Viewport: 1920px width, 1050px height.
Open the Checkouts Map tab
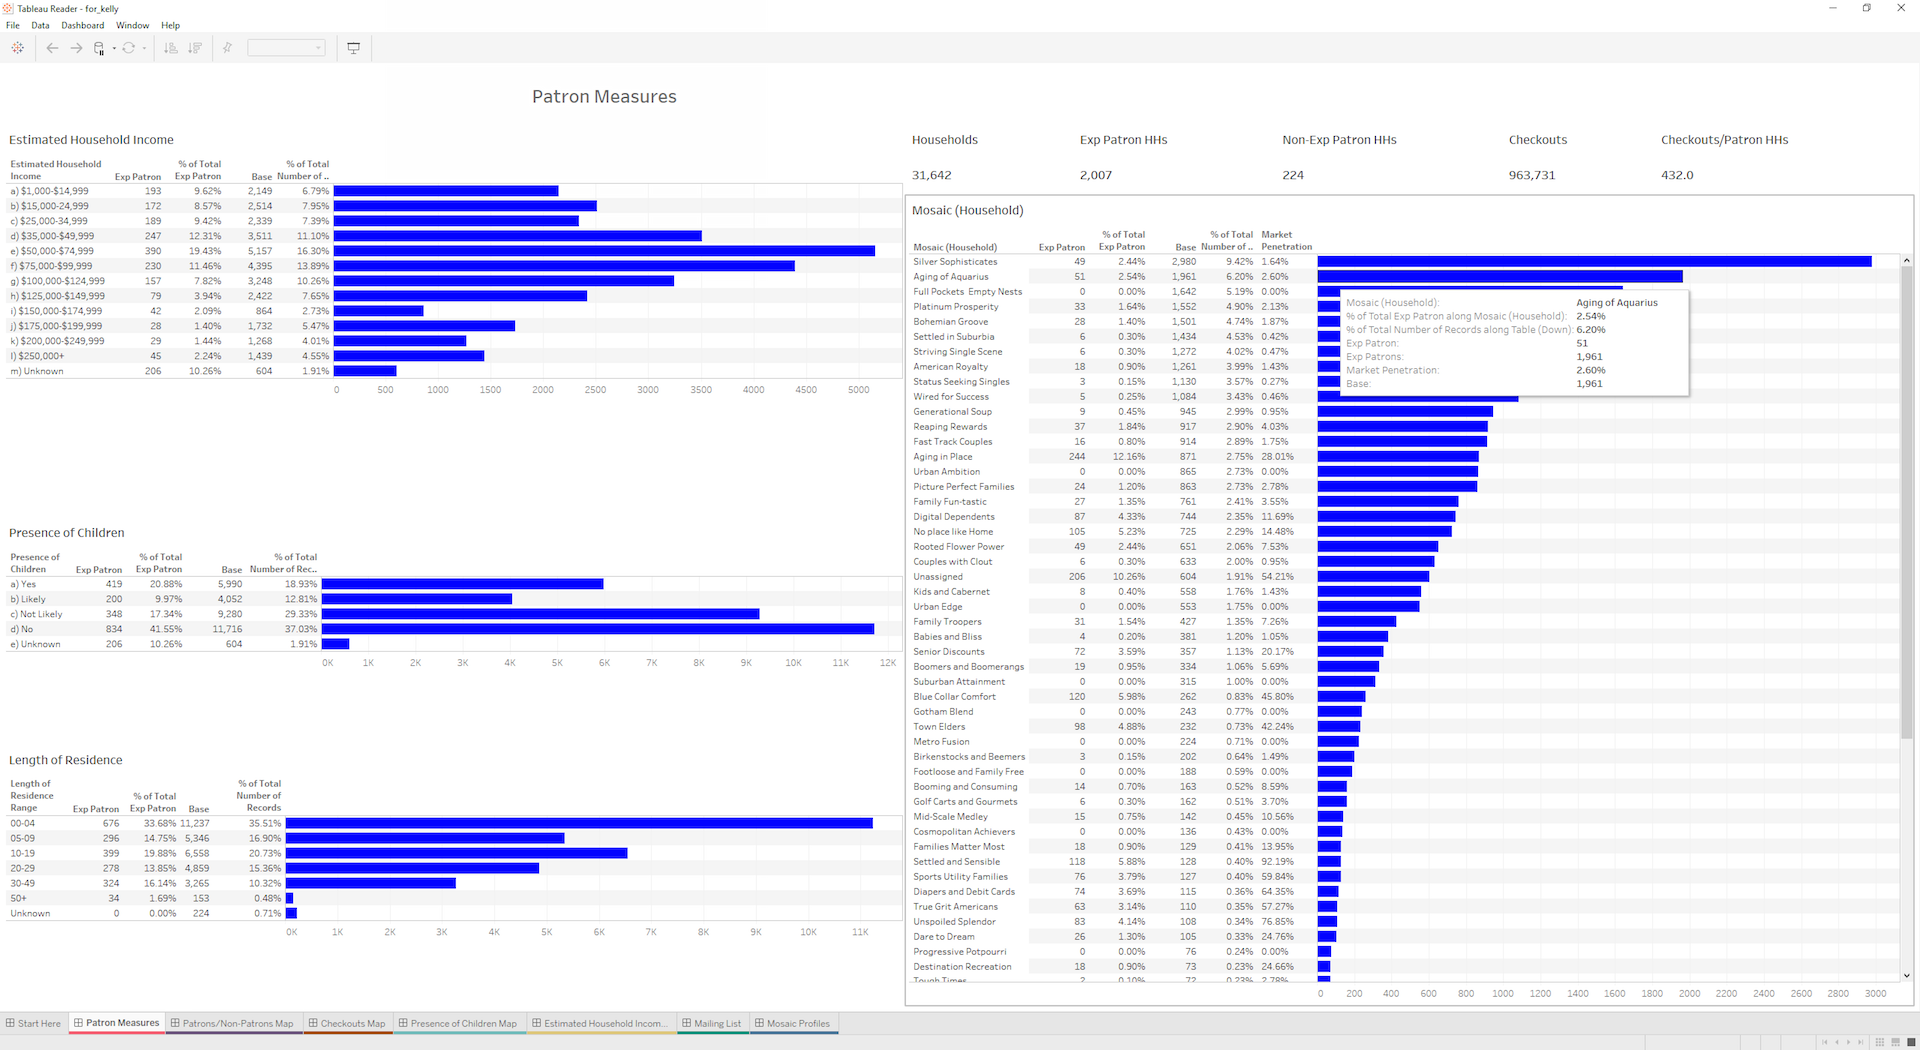click(347, 1023)
